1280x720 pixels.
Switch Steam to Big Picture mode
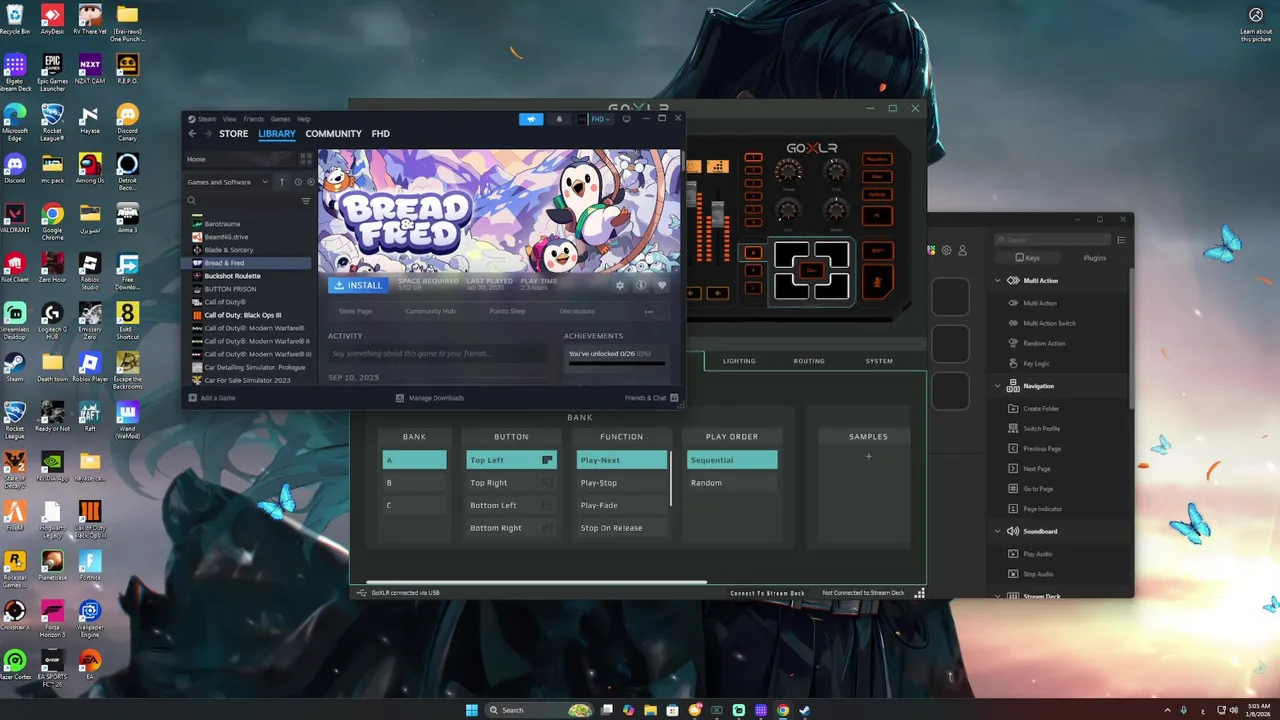click(x=626, y=119)
